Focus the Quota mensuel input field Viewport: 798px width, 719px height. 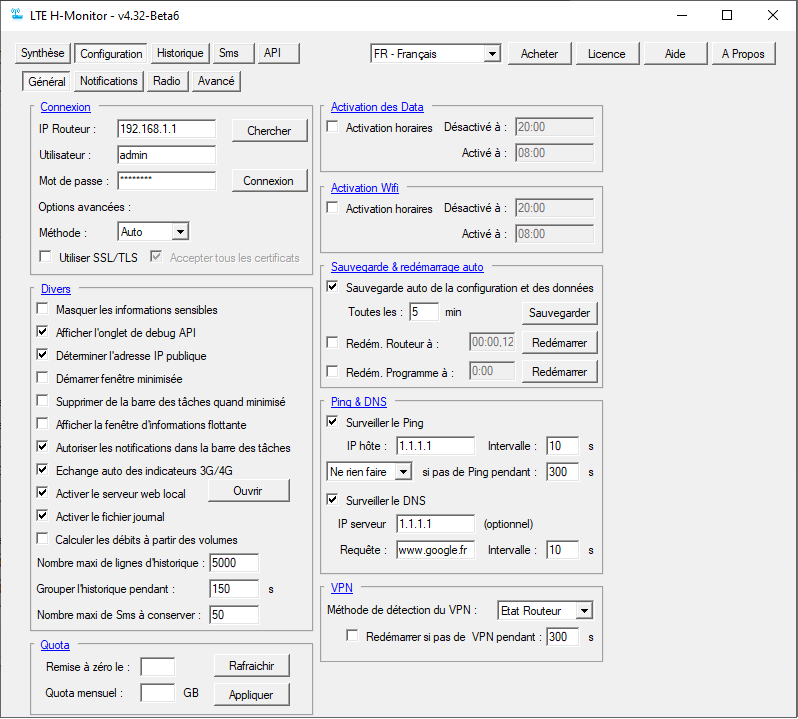coord(158,692)
